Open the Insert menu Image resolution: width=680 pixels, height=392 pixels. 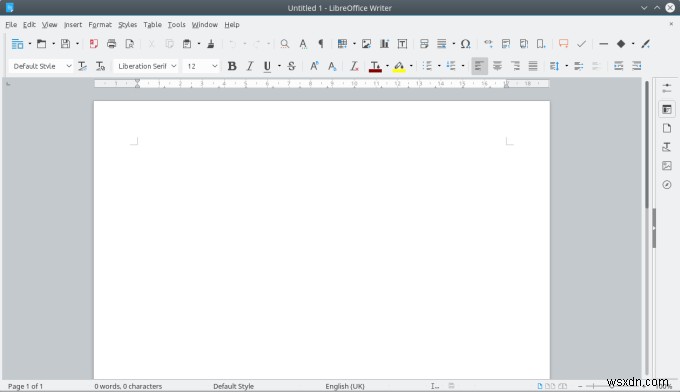[73, 25]
